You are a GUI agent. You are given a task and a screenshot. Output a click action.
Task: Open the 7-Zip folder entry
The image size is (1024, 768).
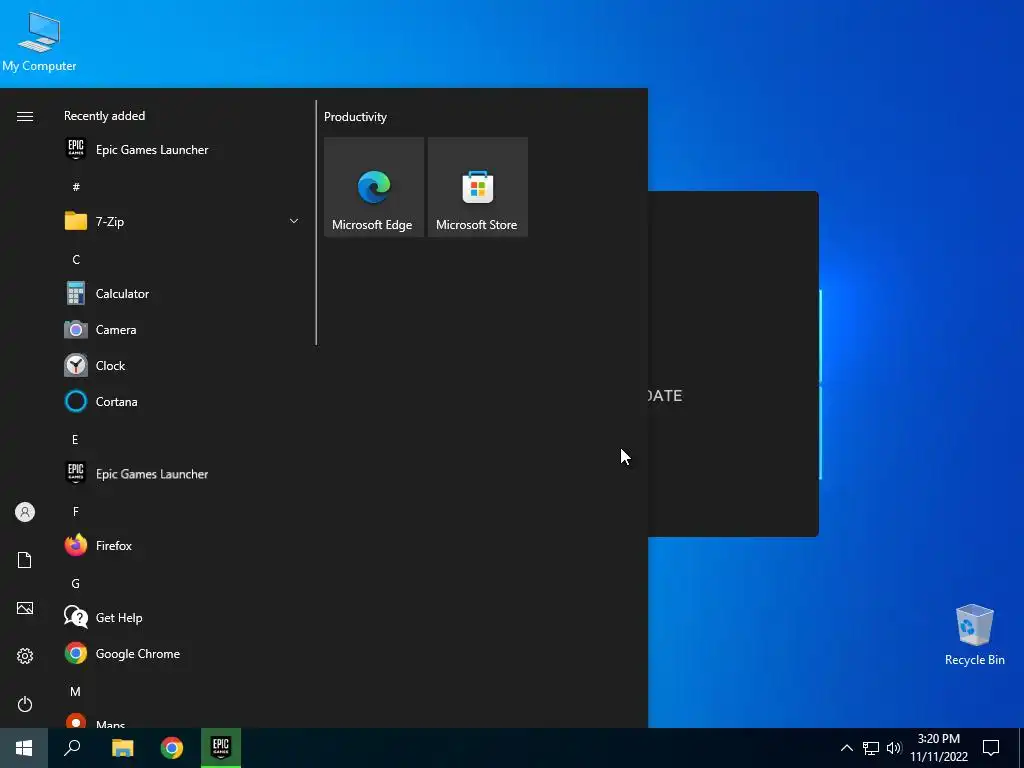pos(182,221)
